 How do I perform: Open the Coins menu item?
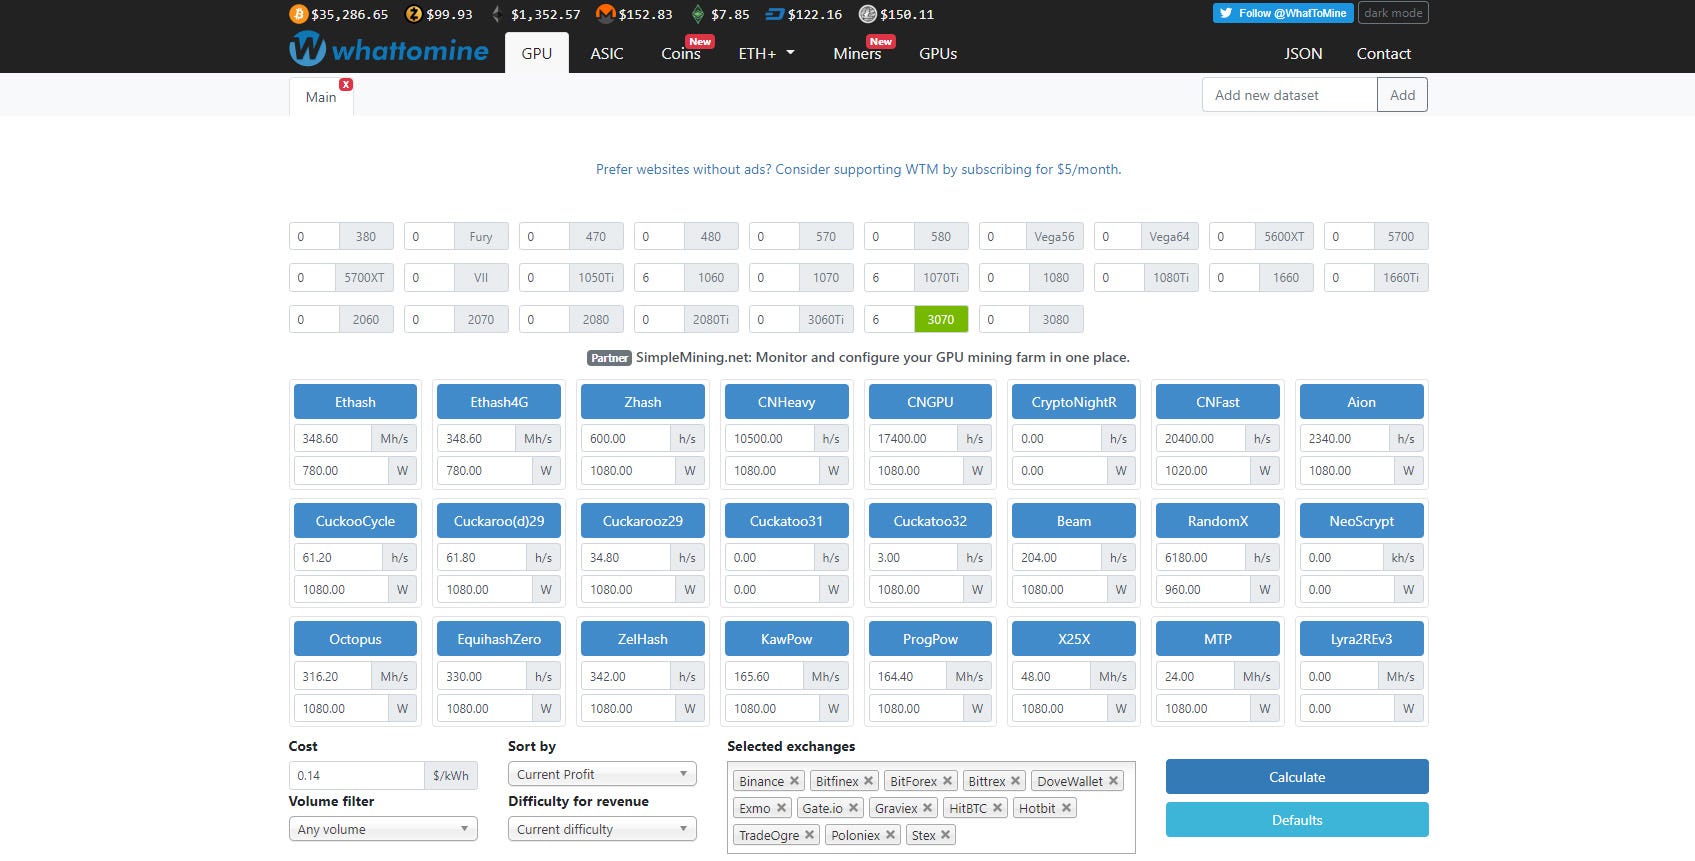click(681, 53)
